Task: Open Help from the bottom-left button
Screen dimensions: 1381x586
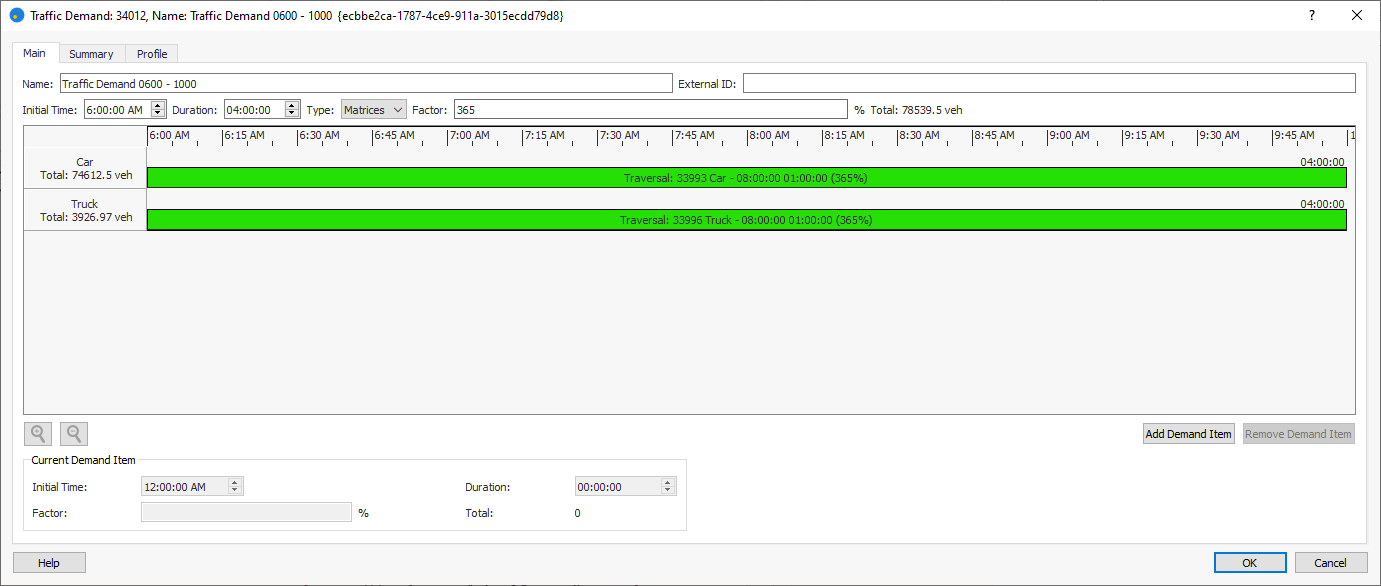Action: point(49,563)
